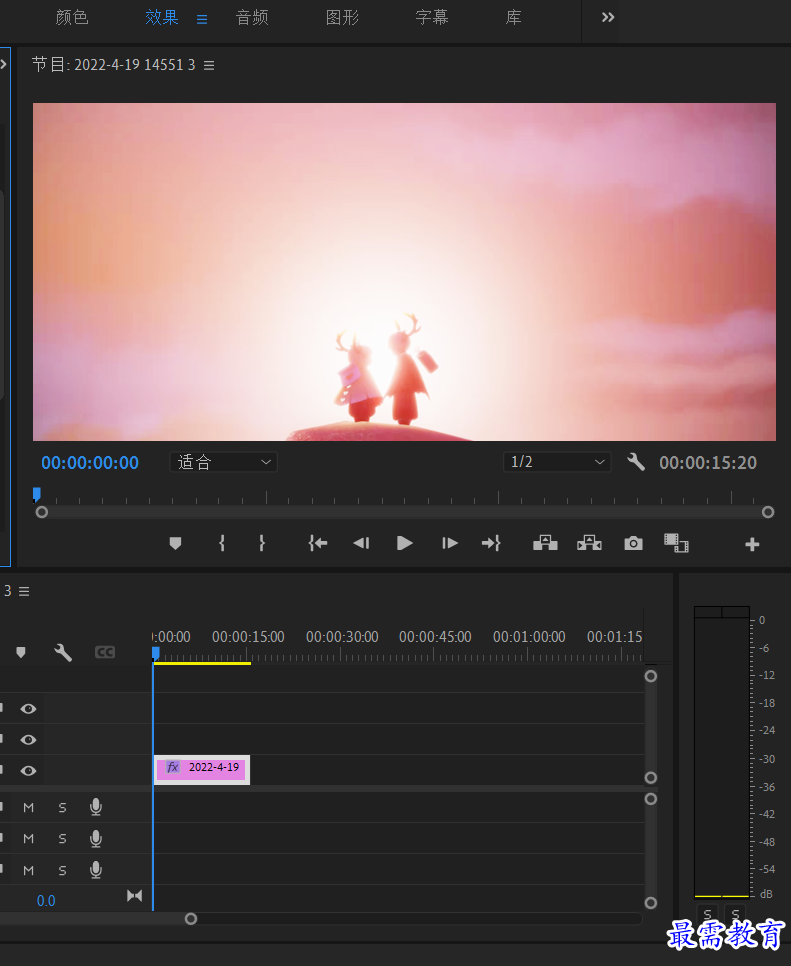Click the fx badge on the clip
Screen dimensions: 791x966
[x=173, y=767]
